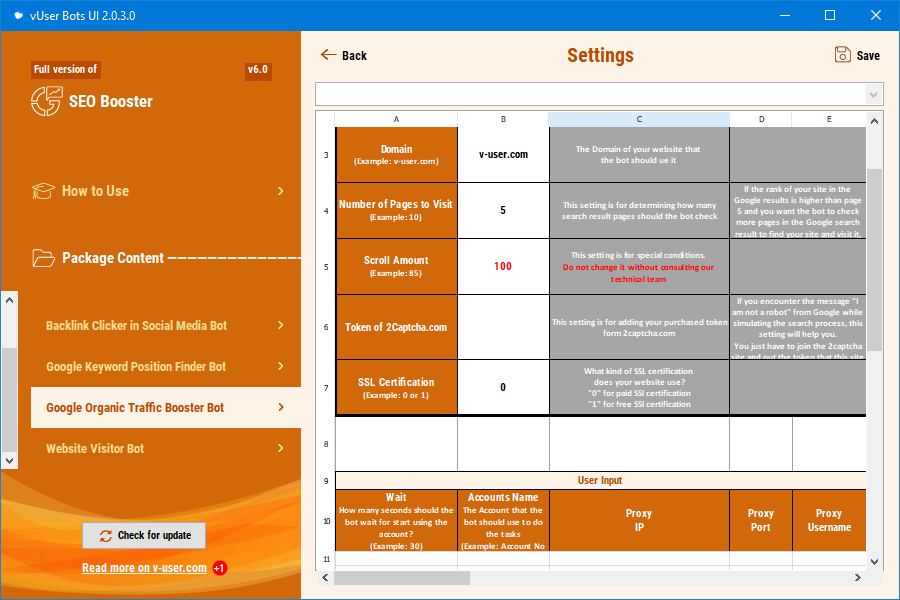This screenshot has height=600, width=900.
Task: Click the SEO Booster logo icon
Action: click(46, 101)
